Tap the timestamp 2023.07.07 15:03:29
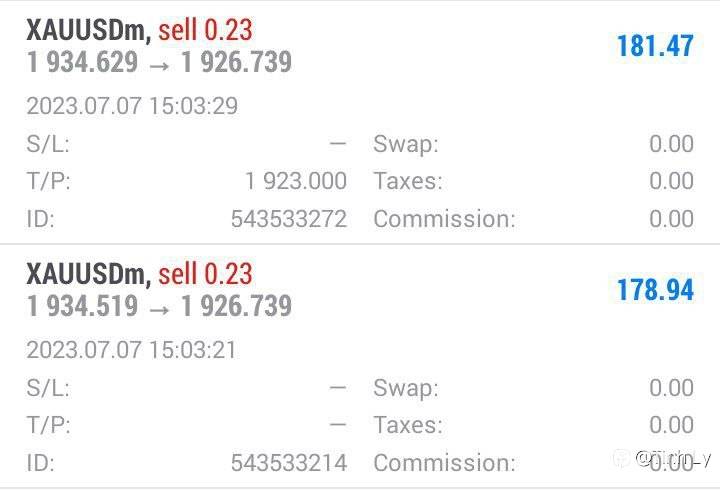Viewport: 720px width, 491px height. pyautogui.click(x=132, y=106)
